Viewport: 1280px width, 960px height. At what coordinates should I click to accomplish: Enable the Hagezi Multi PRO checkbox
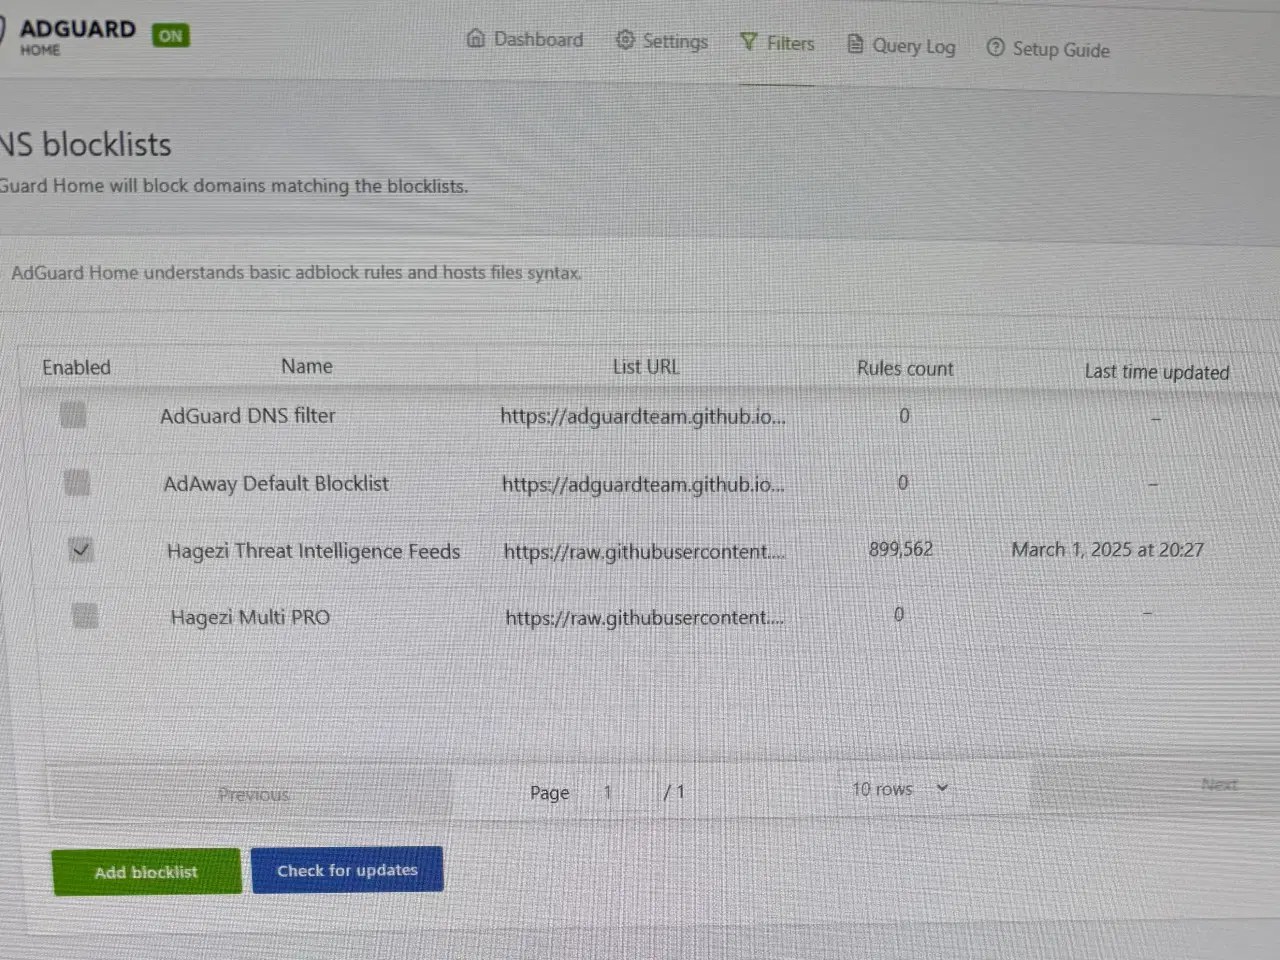[x=86, y=615]
